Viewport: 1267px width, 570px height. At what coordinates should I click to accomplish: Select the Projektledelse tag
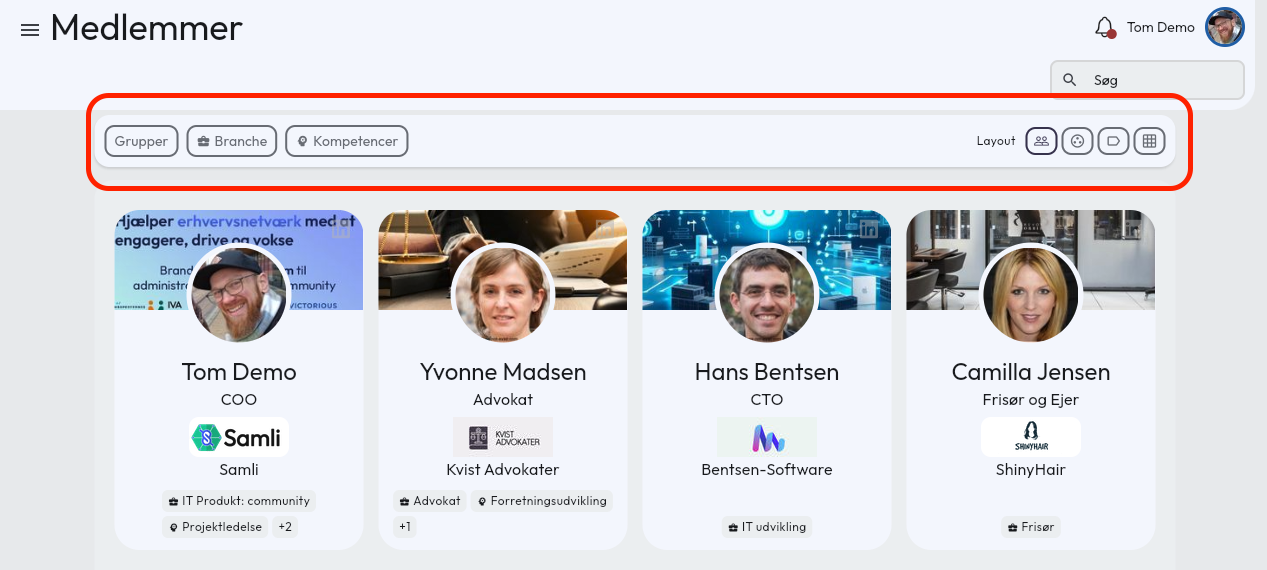pos(215,527)
